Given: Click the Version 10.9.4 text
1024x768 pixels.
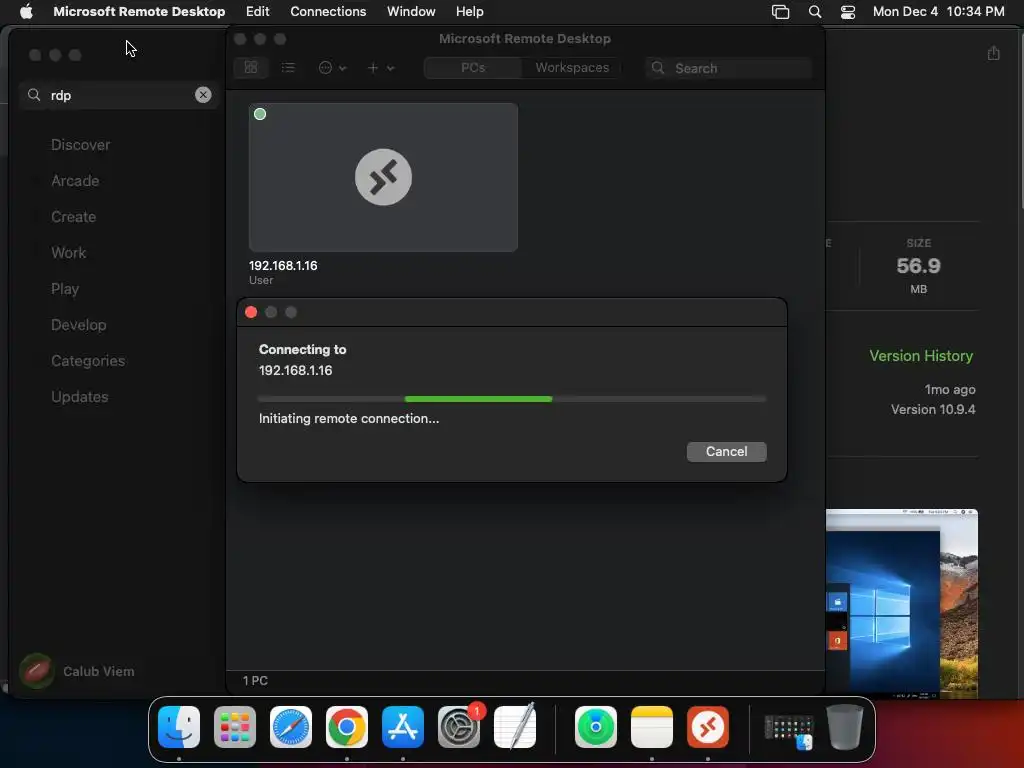Looking at the screenshot, I should pyautogui.click(x=933, y=409).
